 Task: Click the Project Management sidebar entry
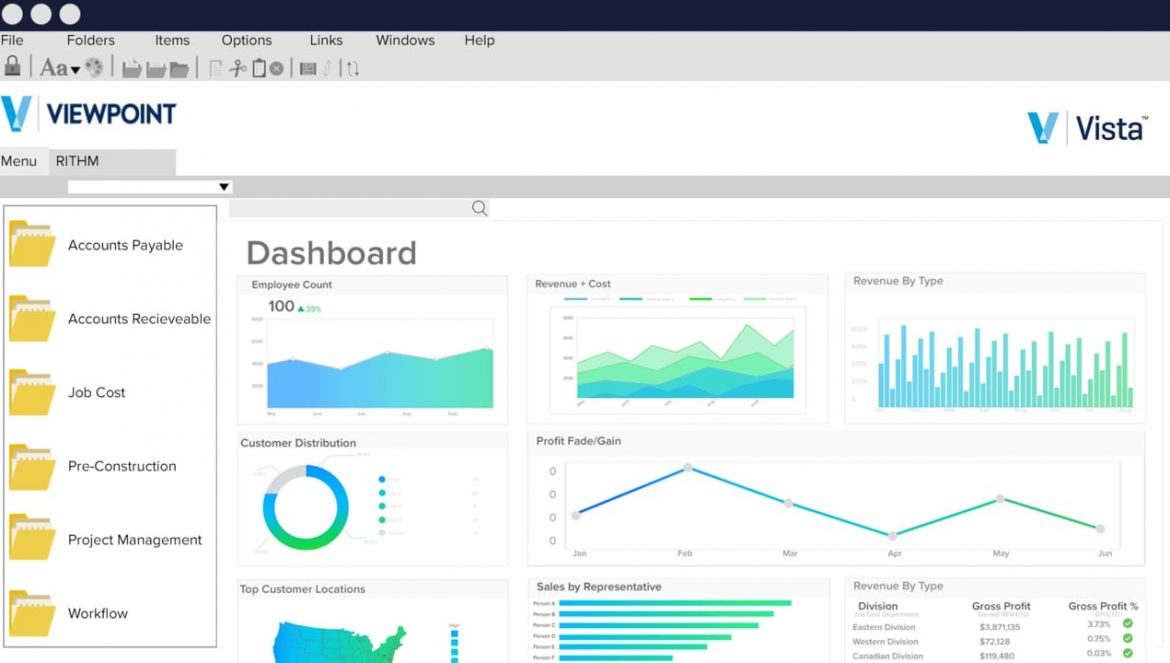[135, 538]
